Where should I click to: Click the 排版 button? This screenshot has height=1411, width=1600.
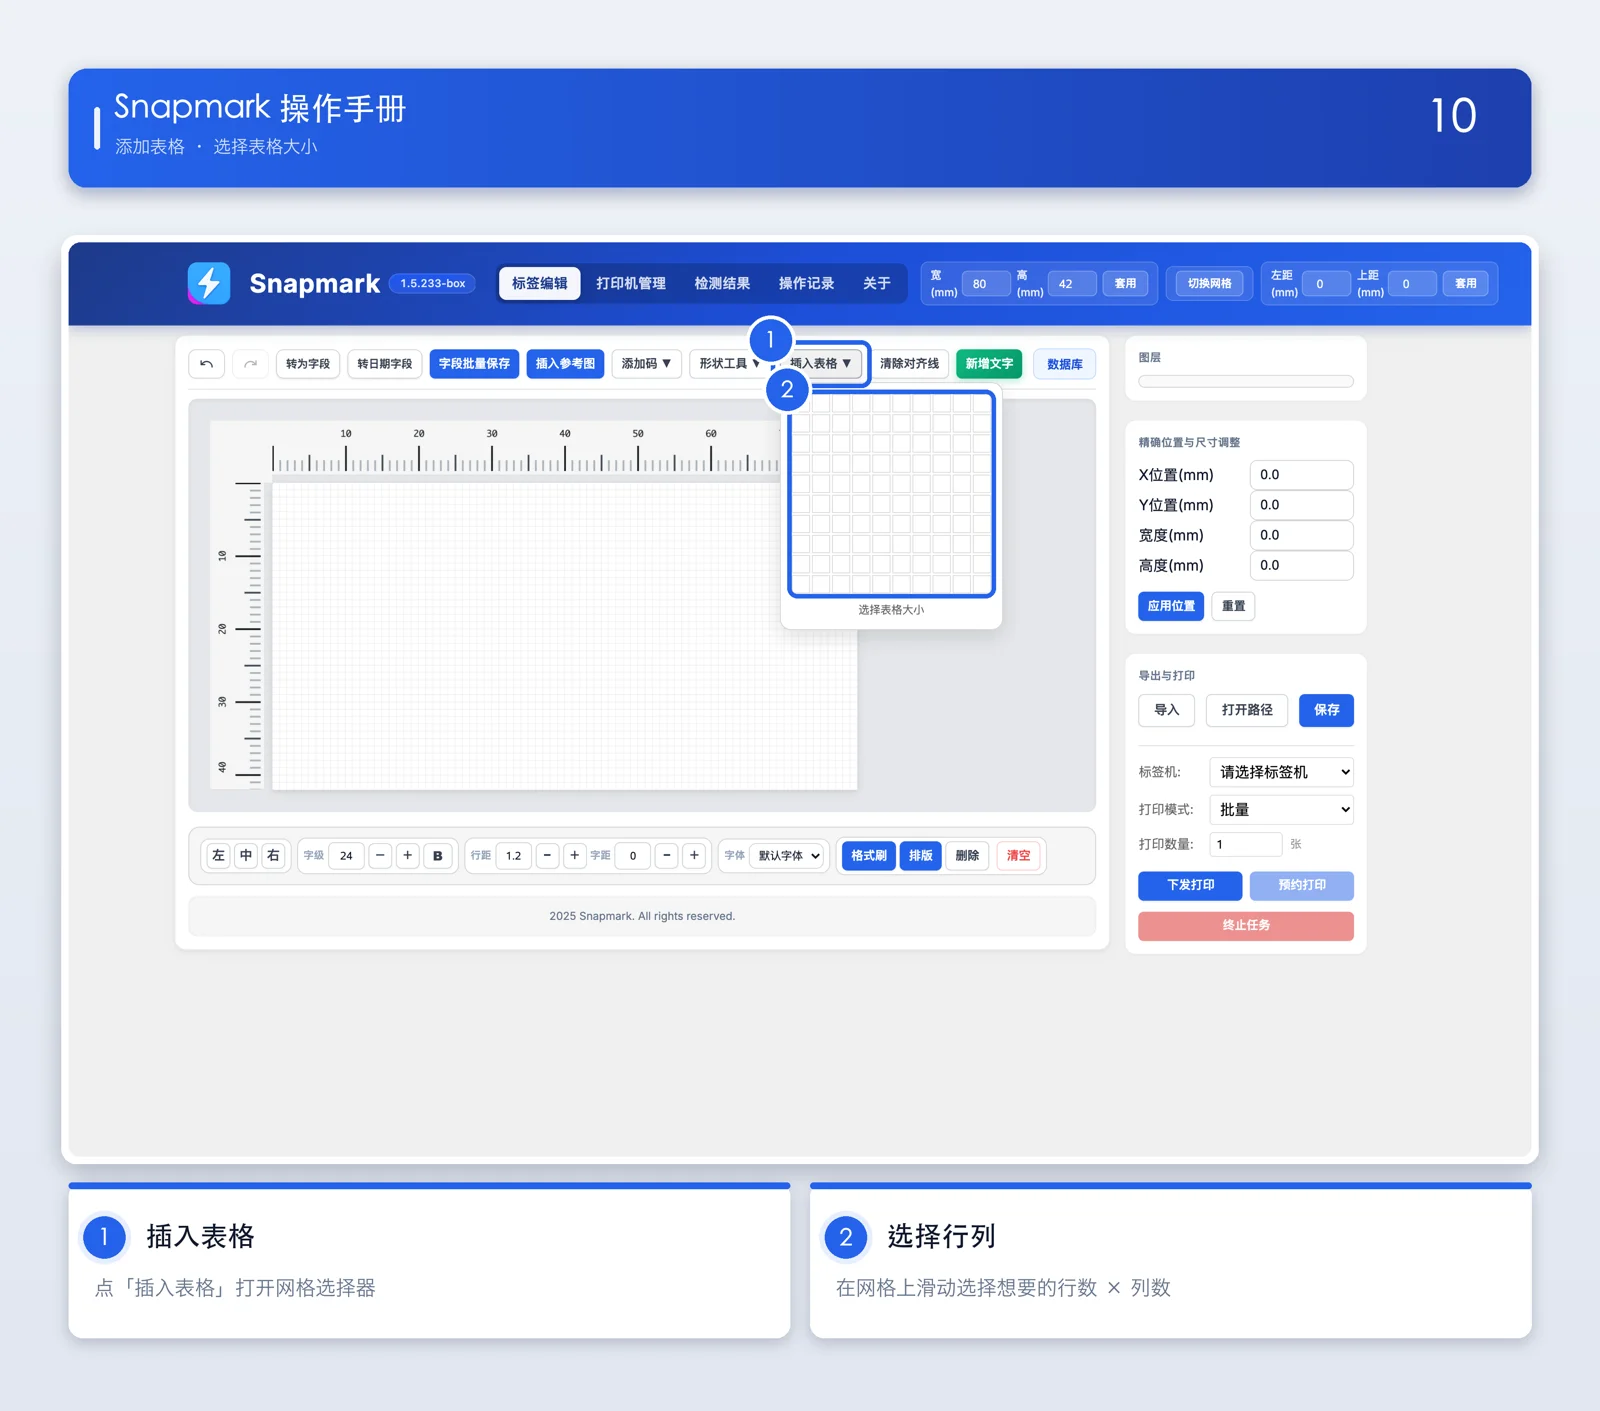[920, 856]
